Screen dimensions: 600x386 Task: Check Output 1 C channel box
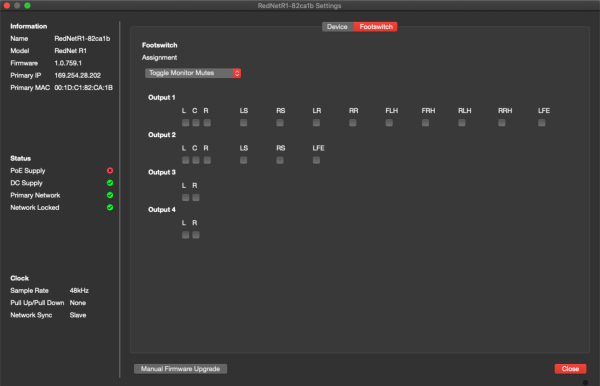click(x=196, y=123)
